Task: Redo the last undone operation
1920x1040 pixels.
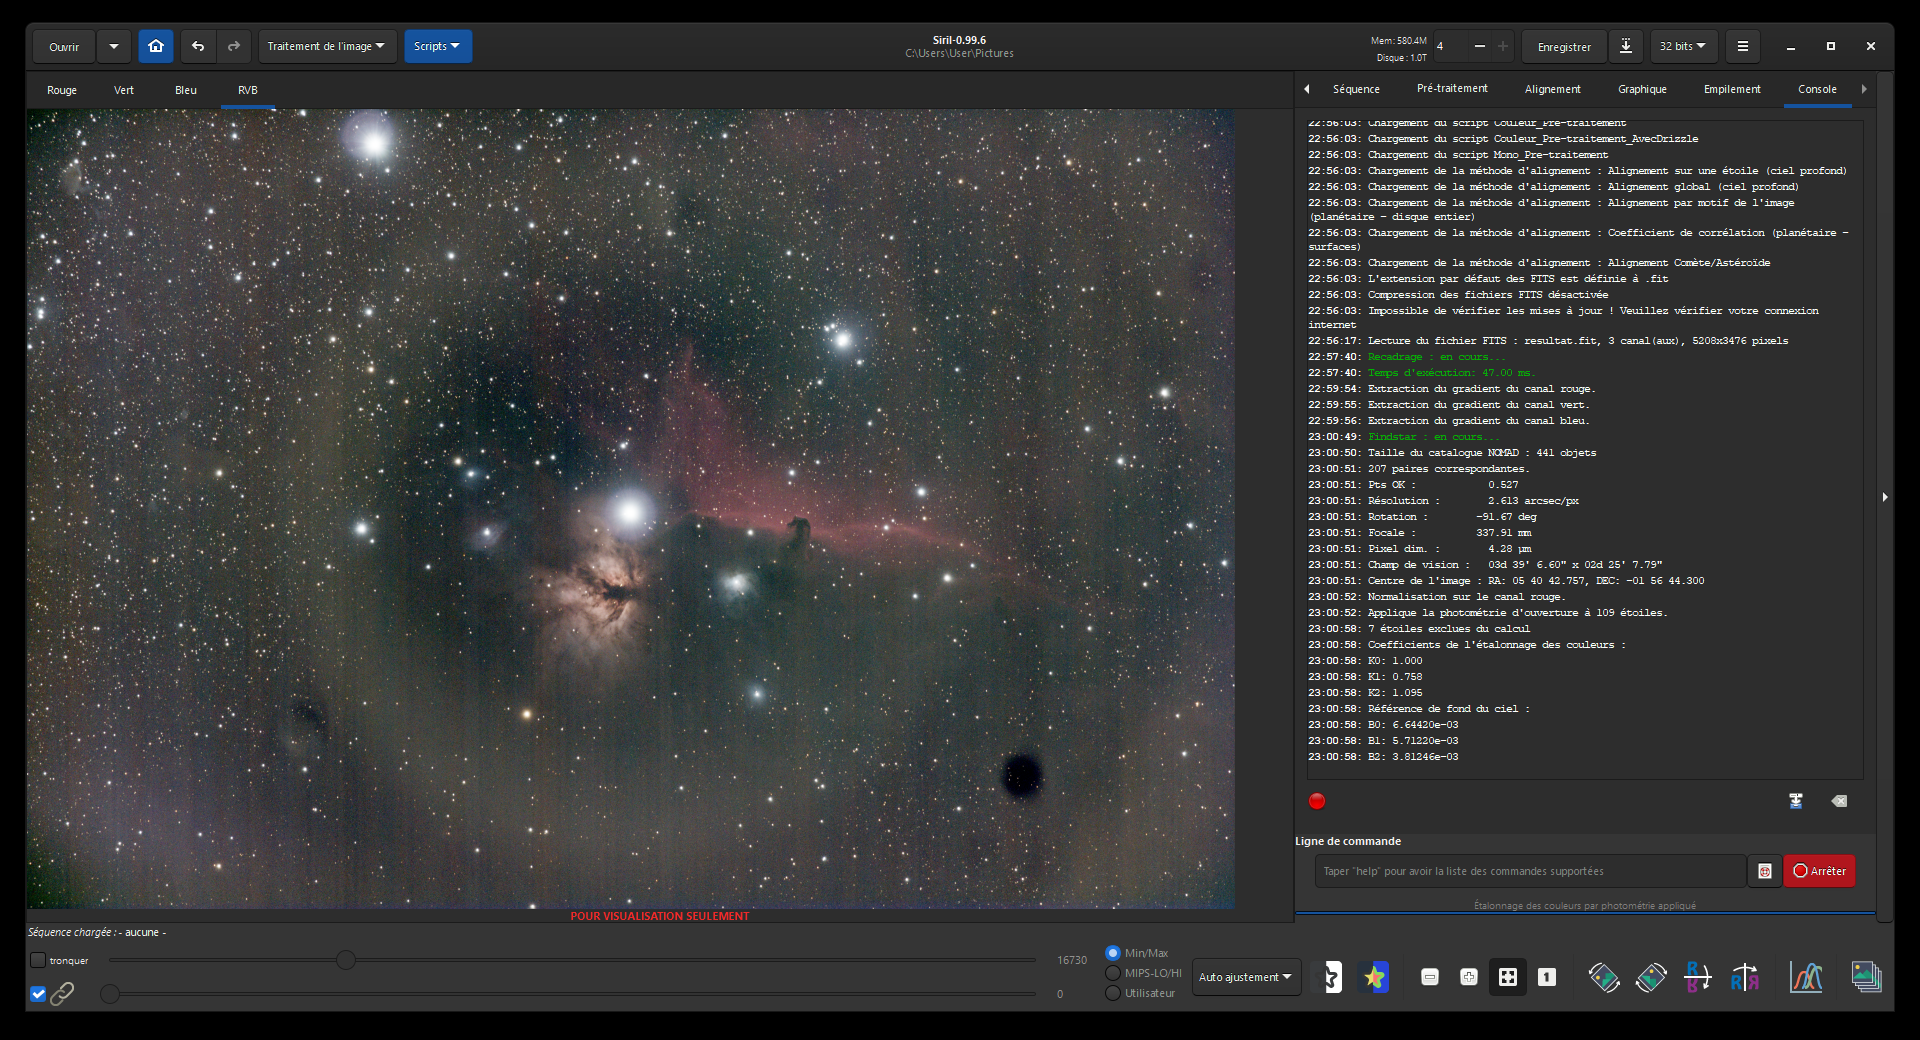Action: point(234,46)
